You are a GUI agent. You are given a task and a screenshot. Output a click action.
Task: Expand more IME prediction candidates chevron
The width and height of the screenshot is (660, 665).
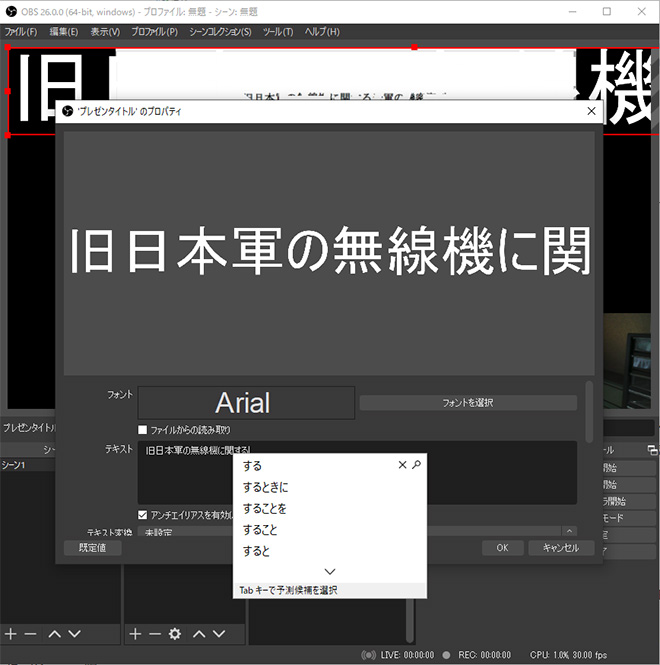330,572
